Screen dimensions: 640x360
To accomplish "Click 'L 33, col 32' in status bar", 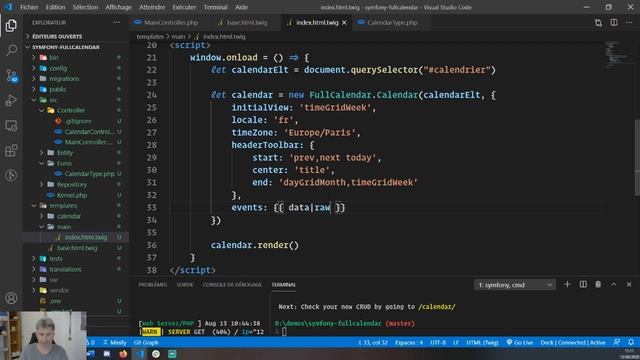I will pos(373,342).
